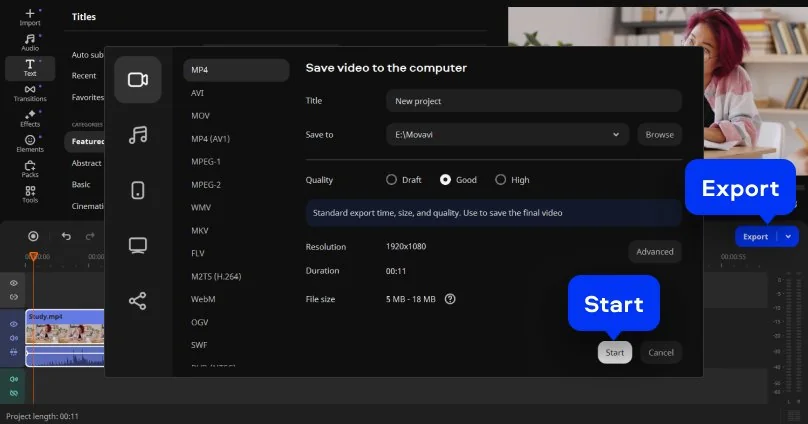Click the Start button
This screenshot has height=424, width=808.
pyautogui.click(x=615, y=352)
